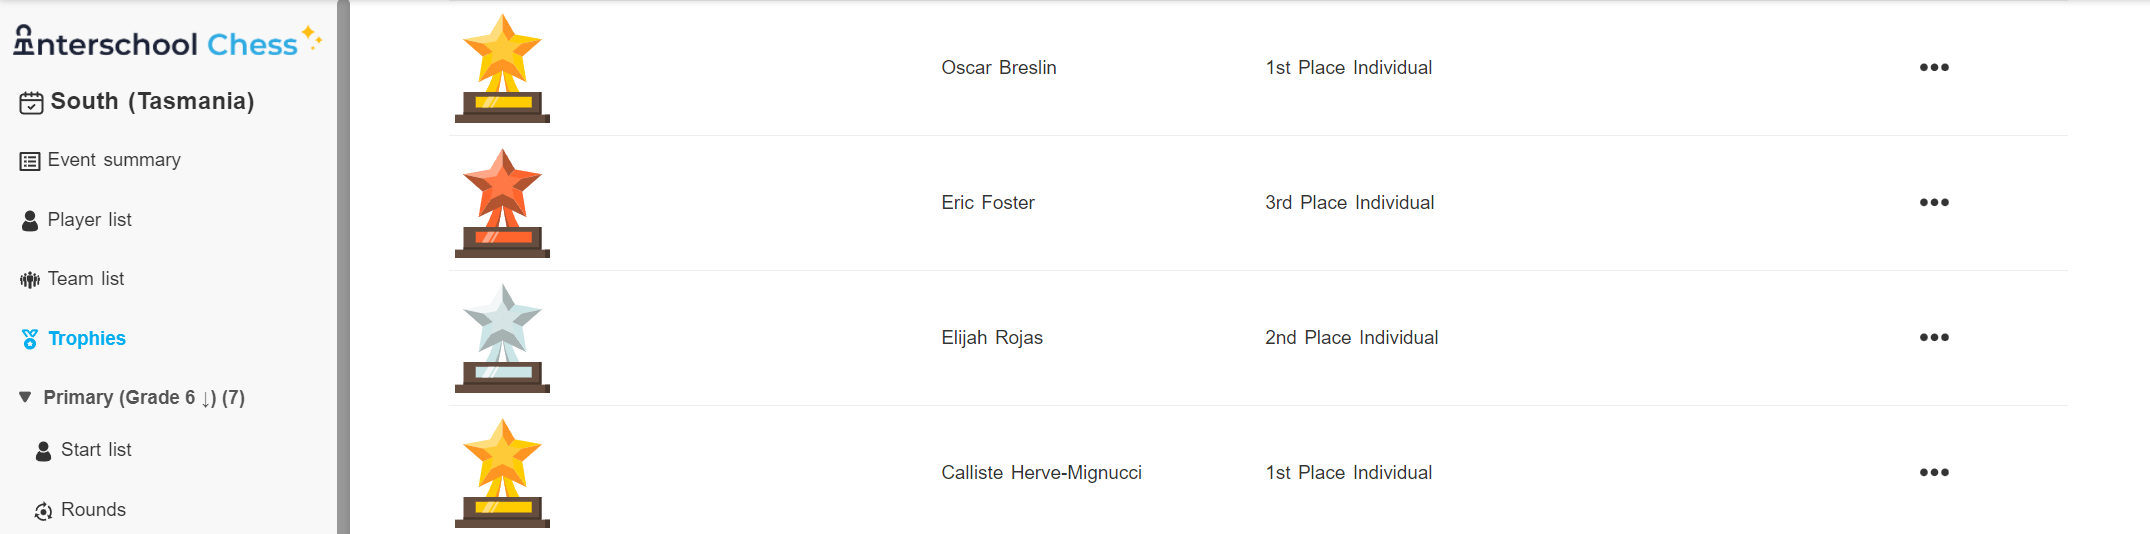The width and height of the screenshot is (2150, 534).
Task: Open options menu for Eric Foster's trophy
Action: click(1934, 202)
